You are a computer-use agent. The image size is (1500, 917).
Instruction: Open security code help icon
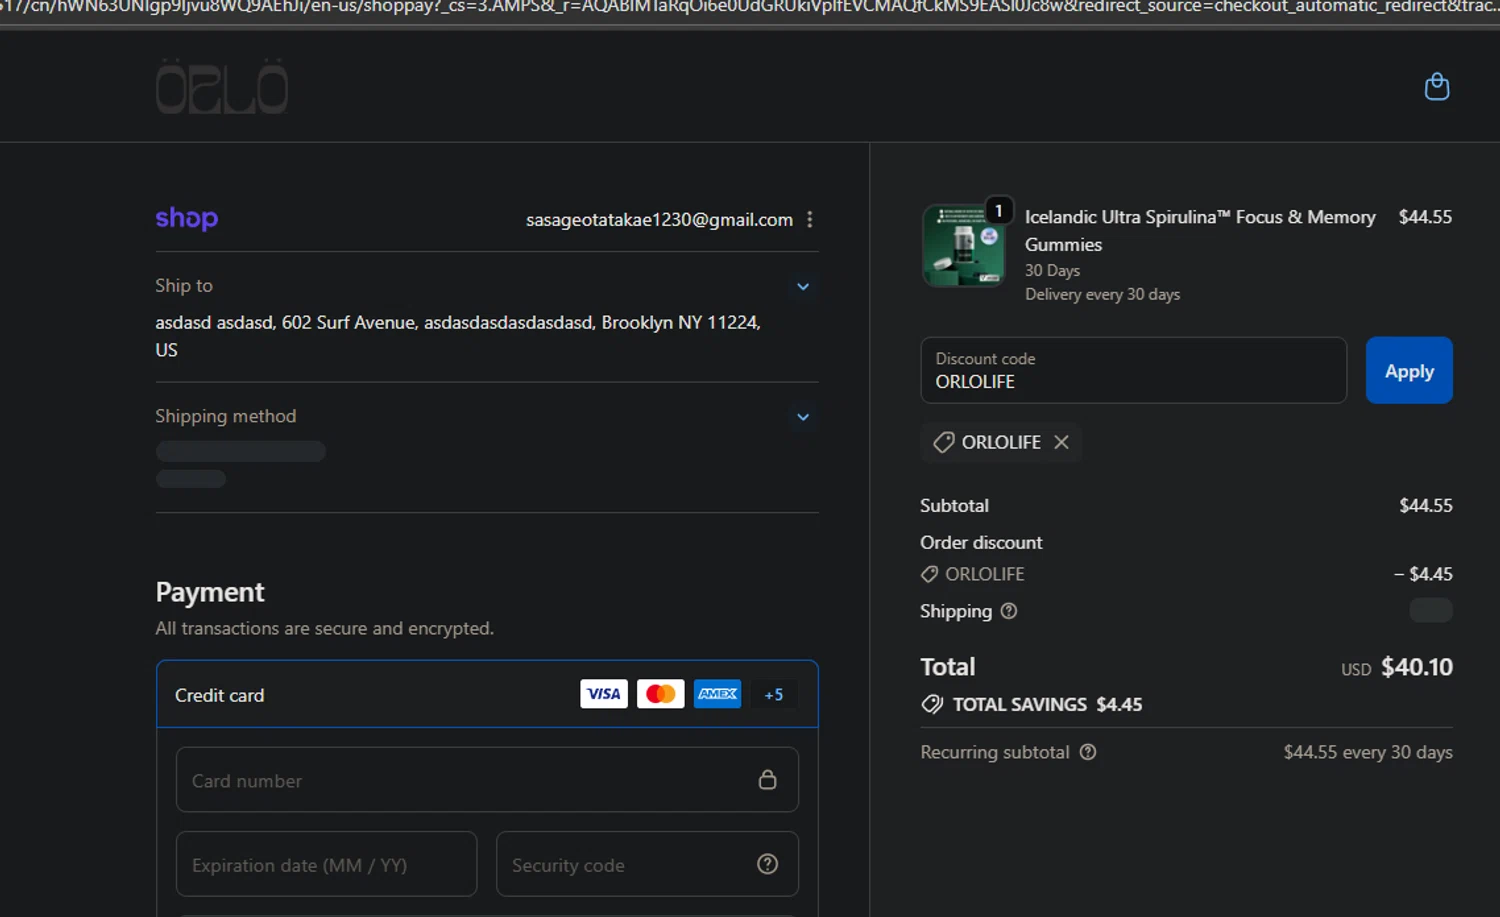[767, 864]
